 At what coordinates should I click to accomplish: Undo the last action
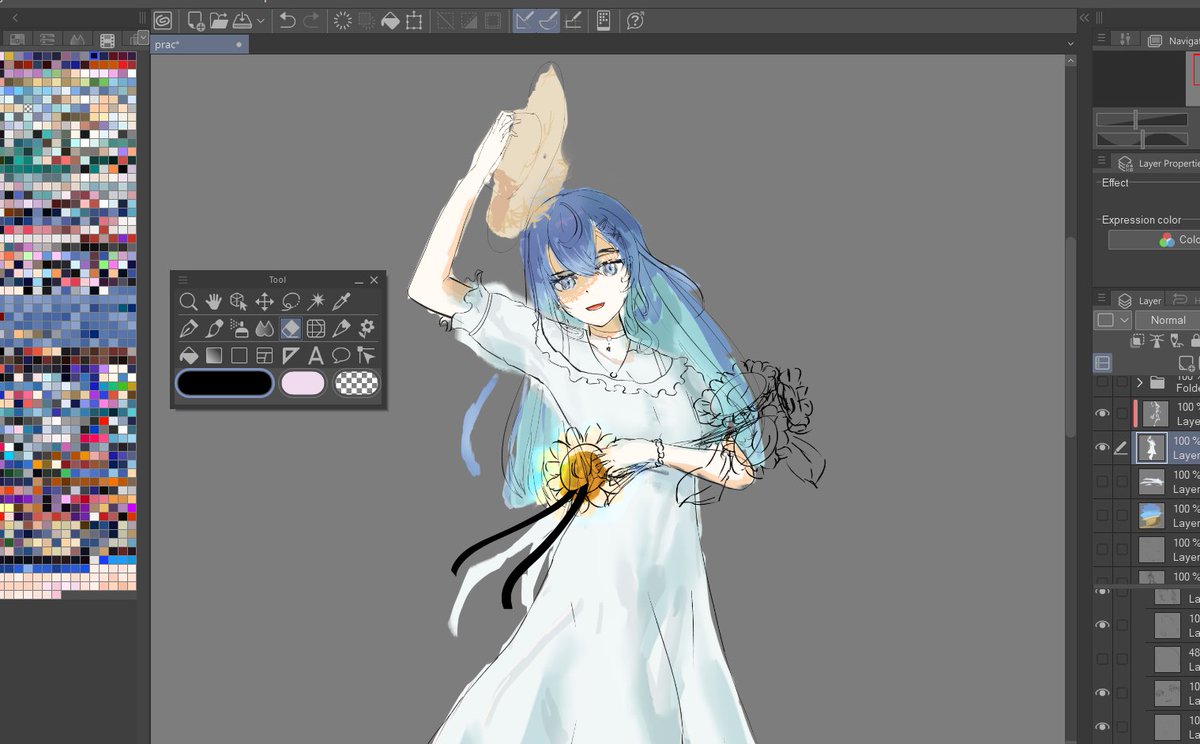(287, 20)
